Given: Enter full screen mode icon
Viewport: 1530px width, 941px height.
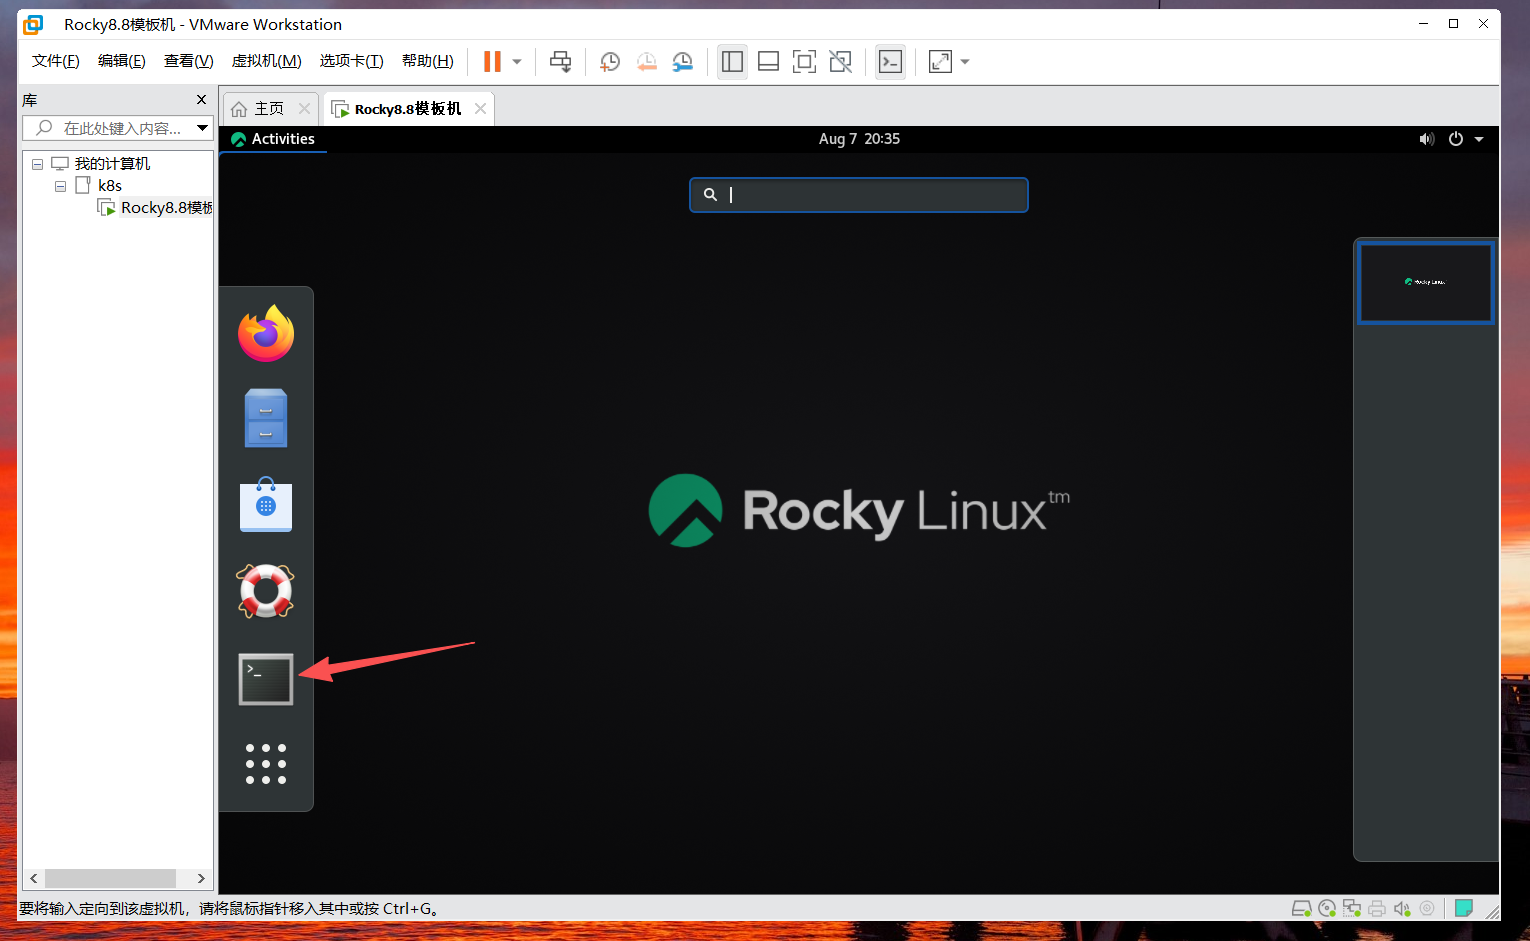Looking at the screenshot, I should (x=804, y=62).
